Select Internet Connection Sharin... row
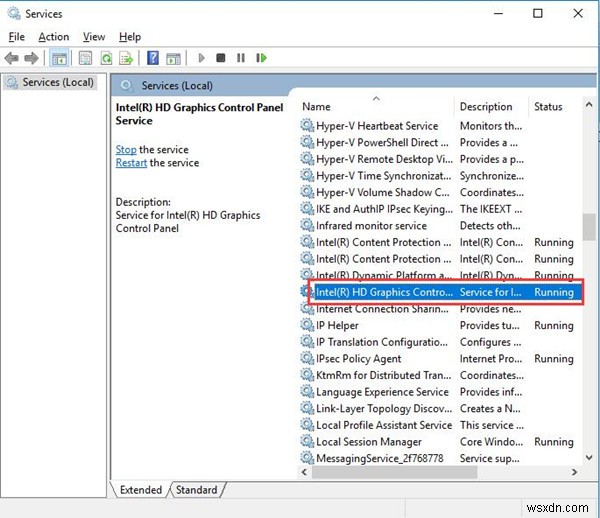This screenshot has width=600, height=518. tap(440, 309)
